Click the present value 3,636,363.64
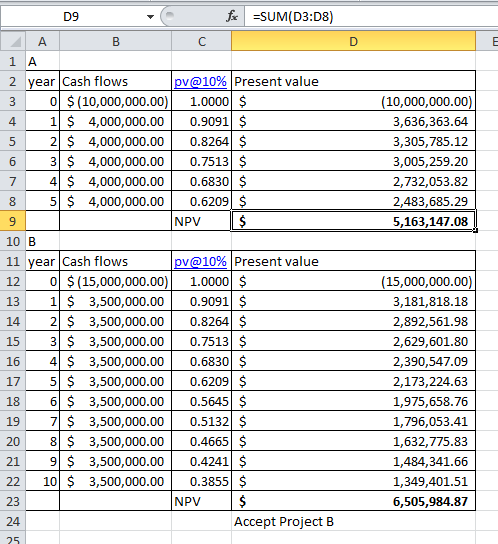The width and height of the screenshot is (498, 544). 353,121
